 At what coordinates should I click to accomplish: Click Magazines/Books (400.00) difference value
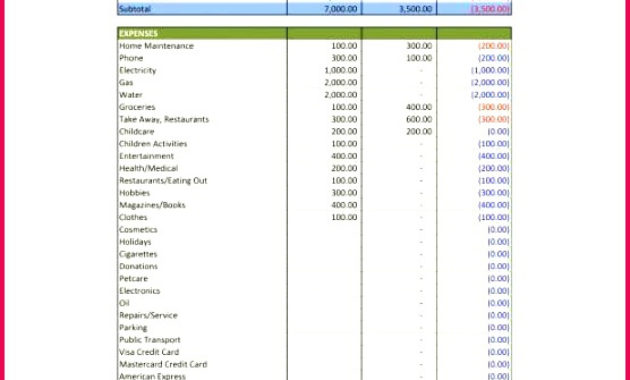[494, 205]
